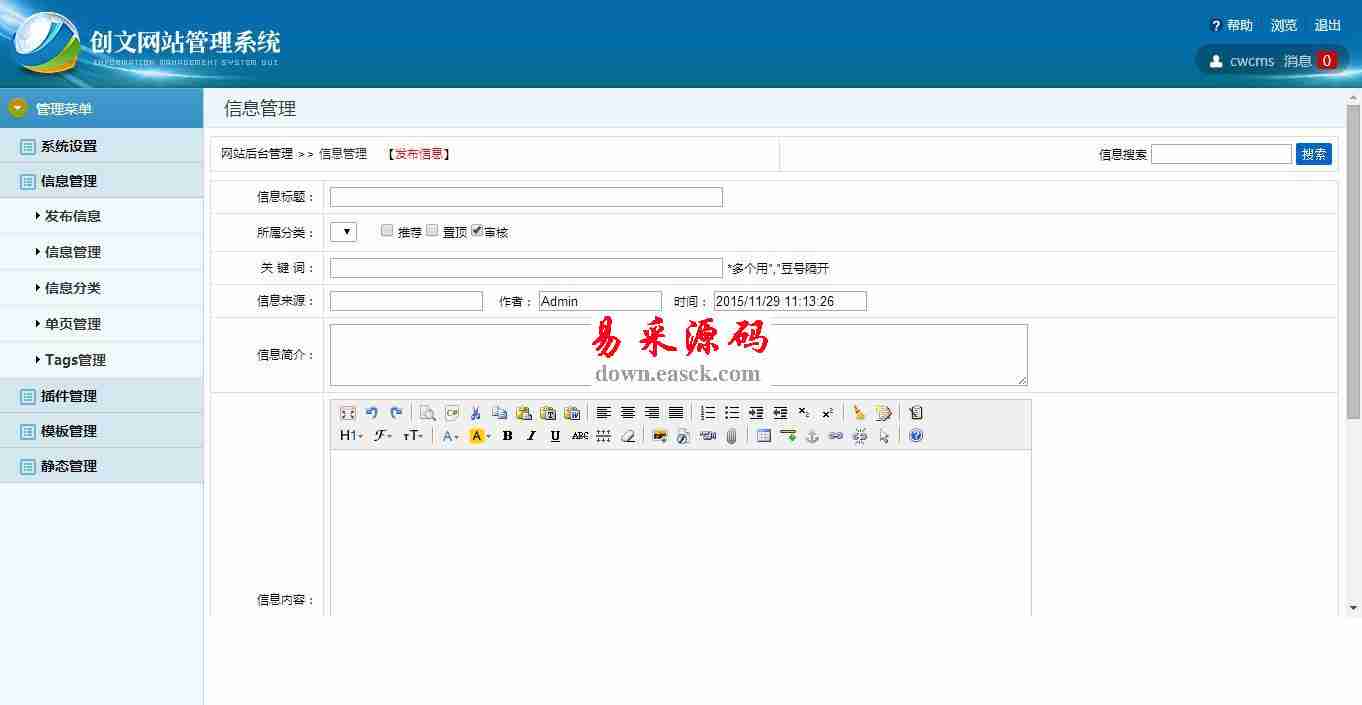
Task: Check the 置顶 checkbox
Action: click(432, 231)
